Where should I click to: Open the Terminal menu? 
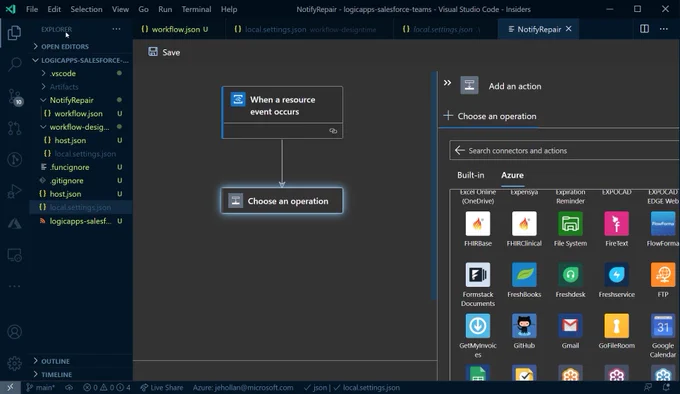tap(196, 9)
